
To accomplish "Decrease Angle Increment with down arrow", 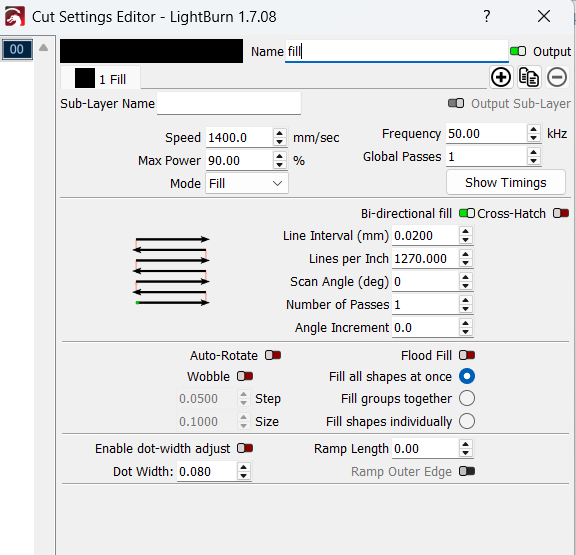I will (x=465, y=332).
